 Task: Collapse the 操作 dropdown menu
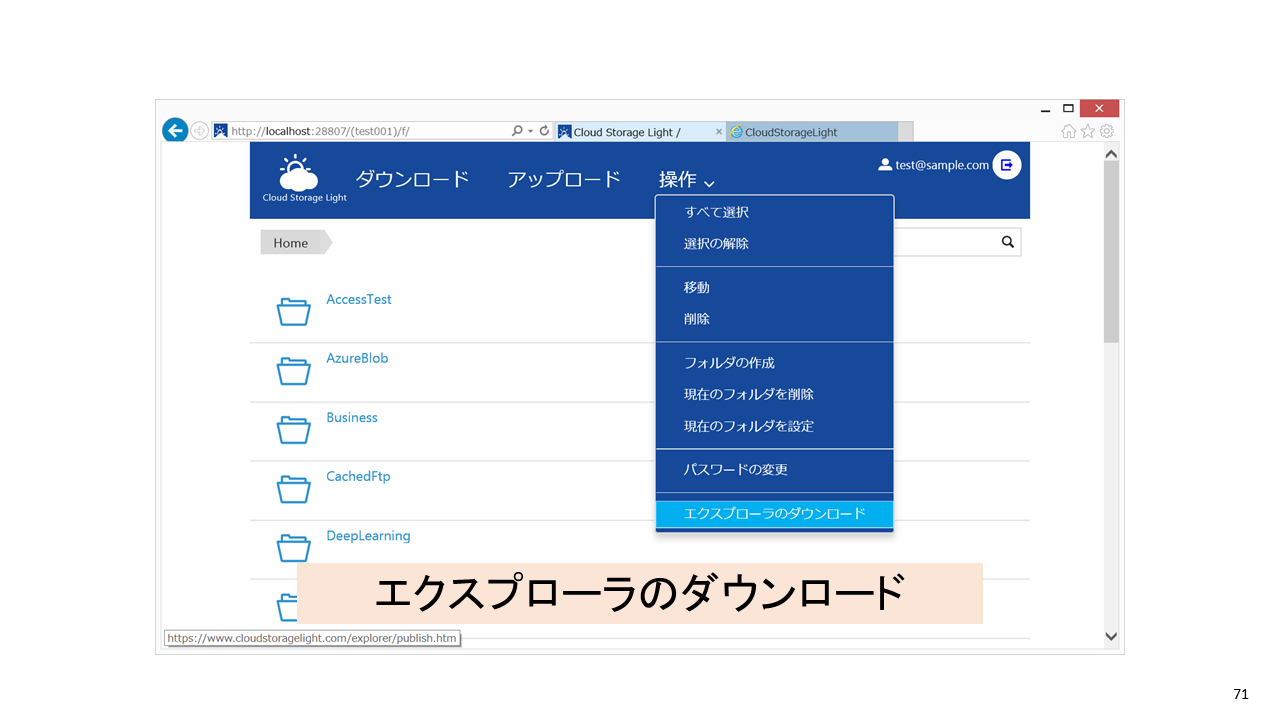click(686, 180)
